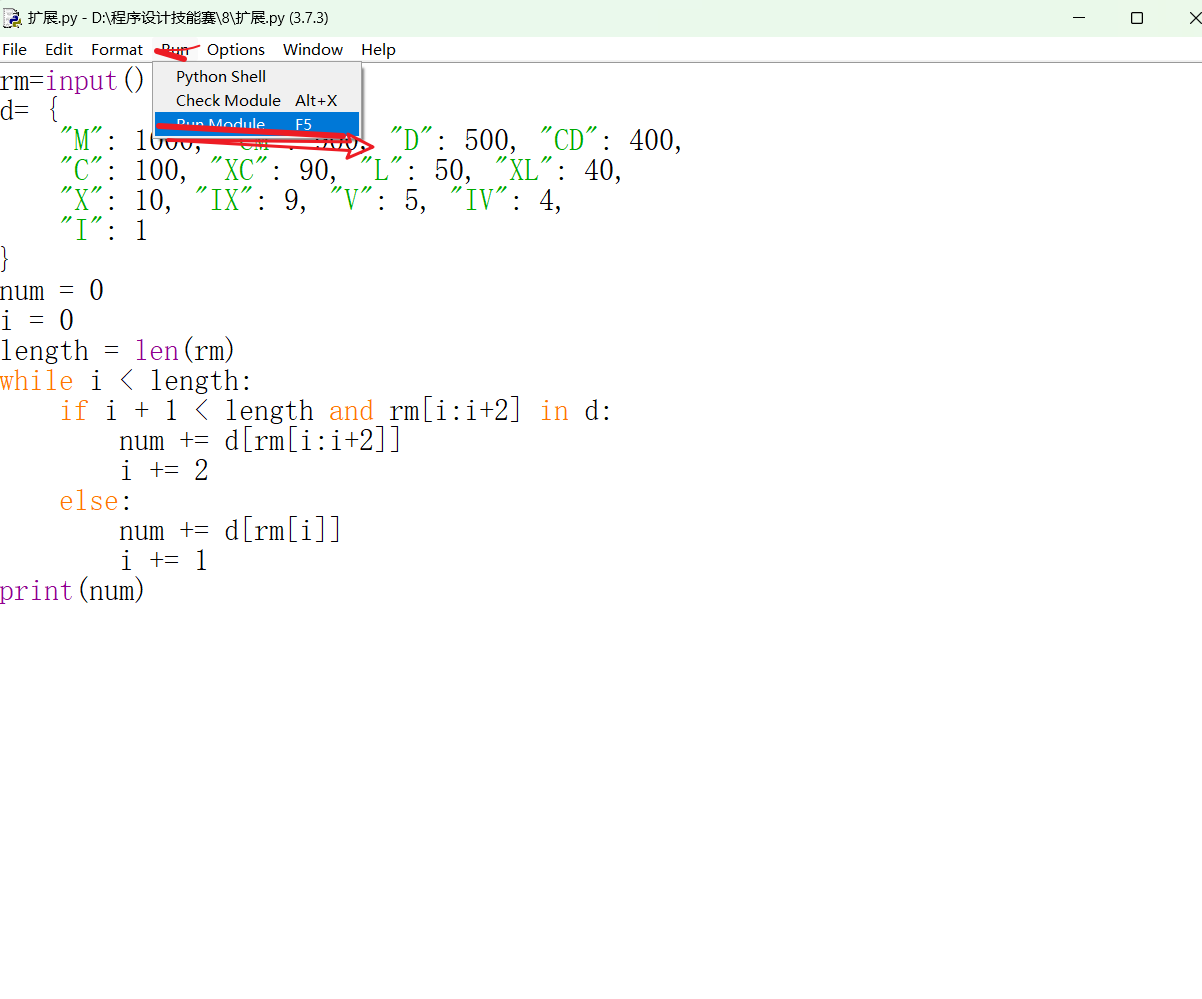Click the 'num += d[rm[i]]' line
1202x999 pixels.
(x=230, y=531)
